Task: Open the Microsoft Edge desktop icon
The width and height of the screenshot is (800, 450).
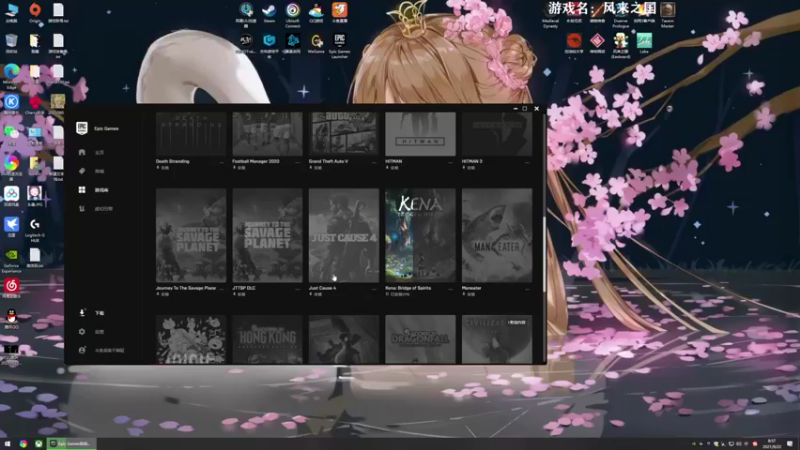Action: tap(11, 76)
